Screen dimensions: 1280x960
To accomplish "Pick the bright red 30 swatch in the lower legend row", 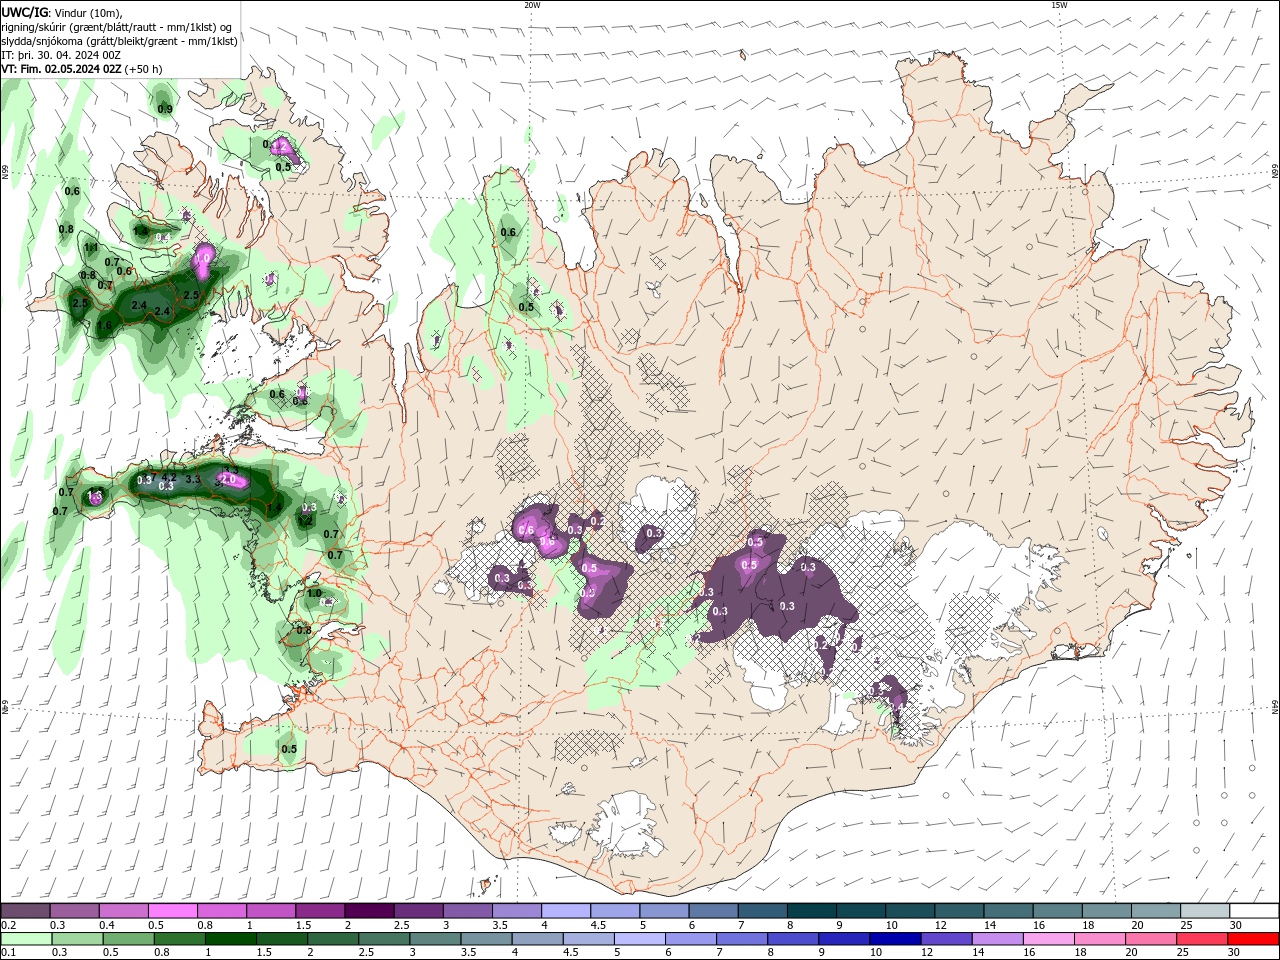I will (x=1254, y=939).
